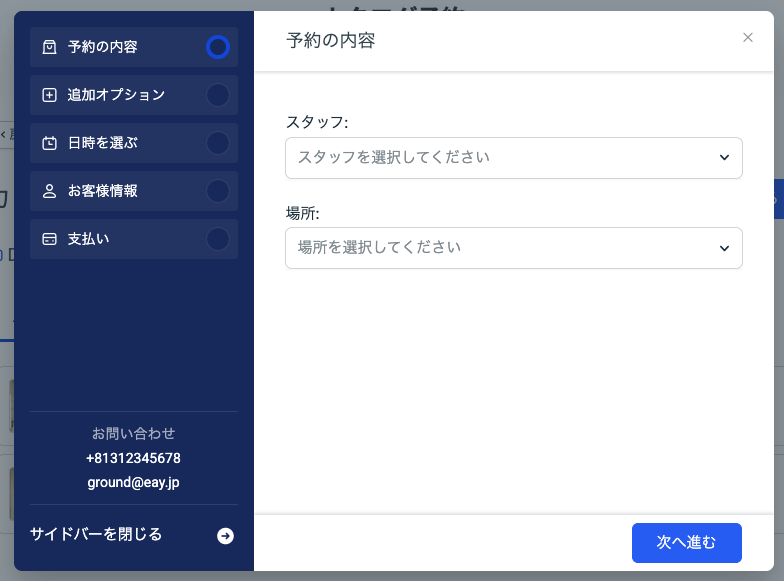Image resolution: width=784 pixels, height=581 pixels.
Task: Close the booking dialog with X
Action: coord(747,38)
